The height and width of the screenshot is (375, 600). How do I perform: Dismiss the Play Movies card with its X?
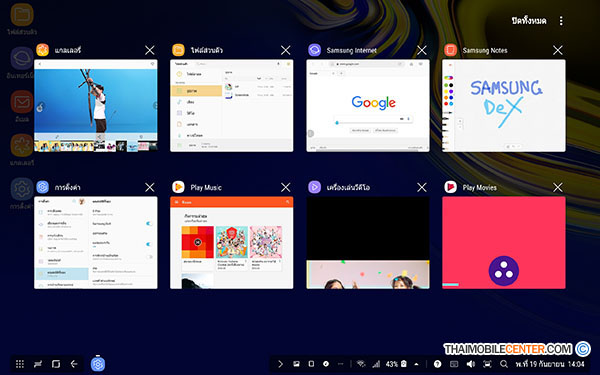(558, 187)
